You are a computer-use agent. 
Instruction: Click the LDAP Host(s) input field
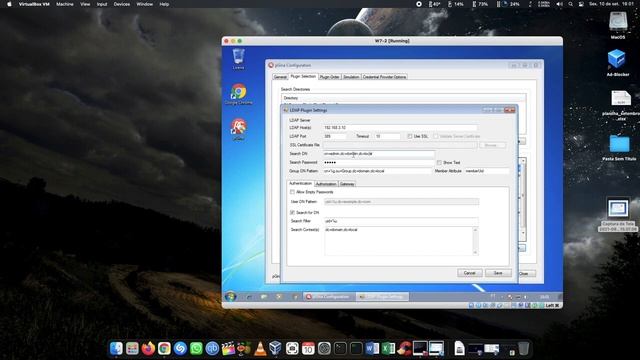pyautogui.click(x=400, y=128)
